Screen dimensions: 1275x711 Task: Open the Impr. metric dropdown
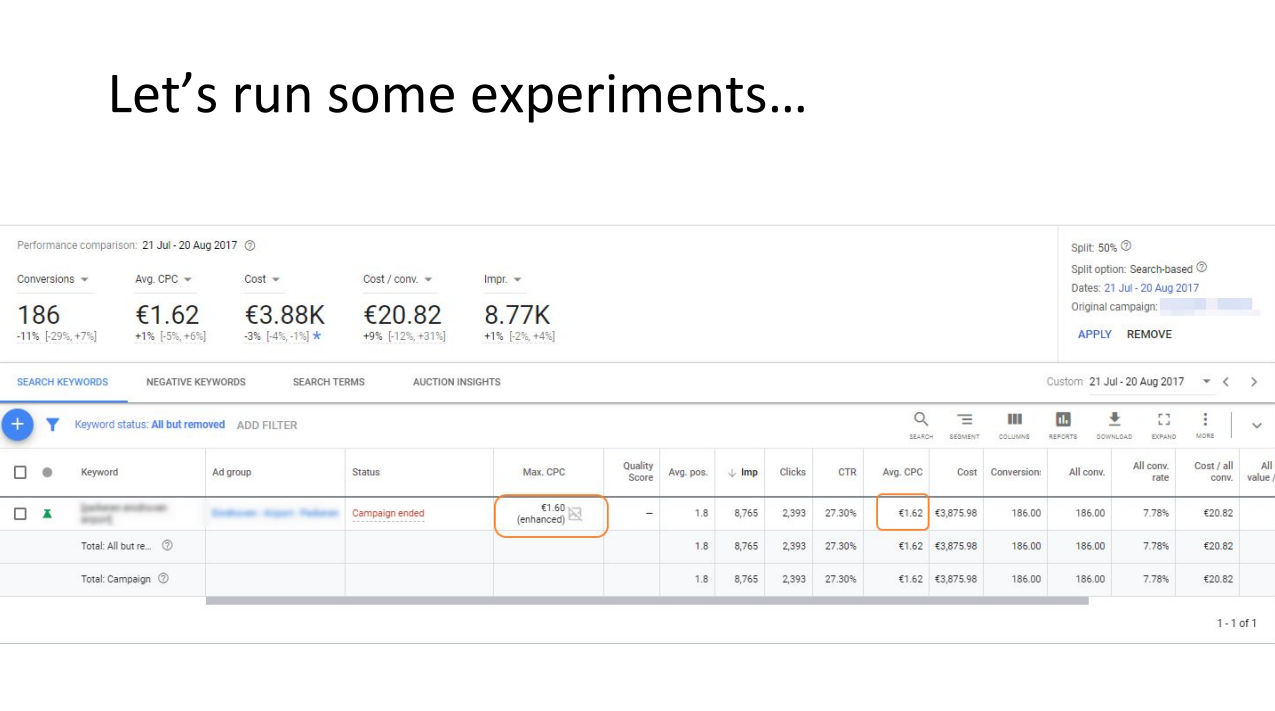(503, 279)
